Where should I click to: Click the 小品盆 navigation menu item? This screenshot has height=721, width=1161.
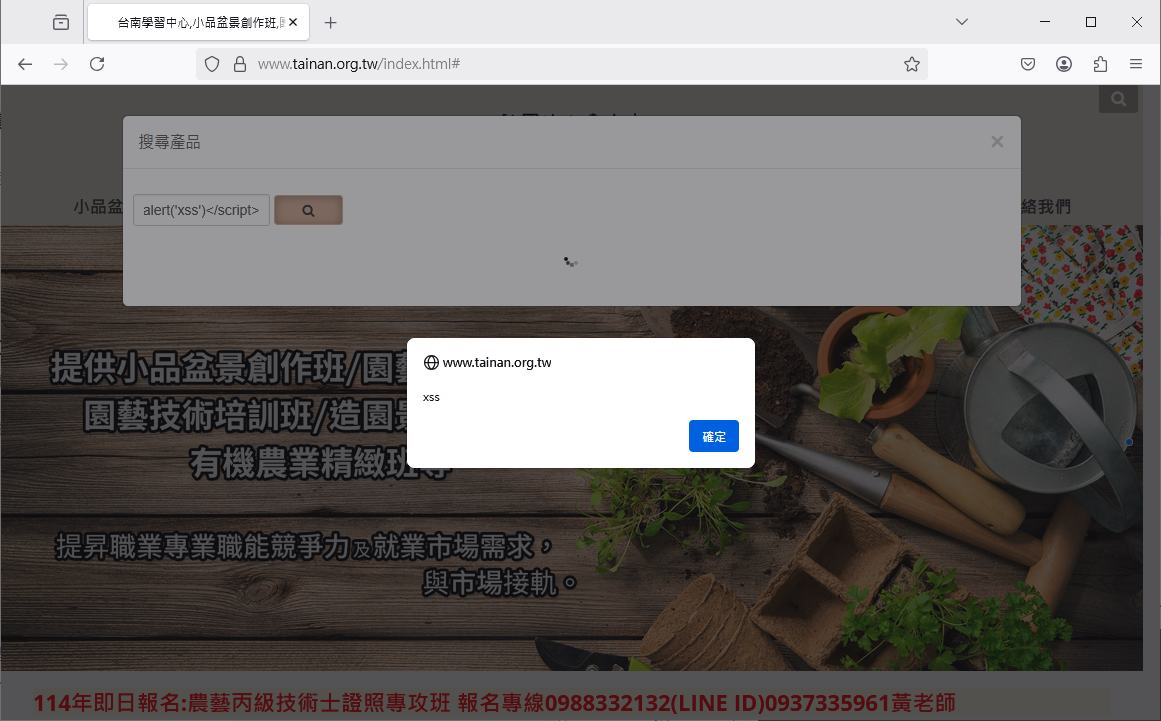click(98, 207)
